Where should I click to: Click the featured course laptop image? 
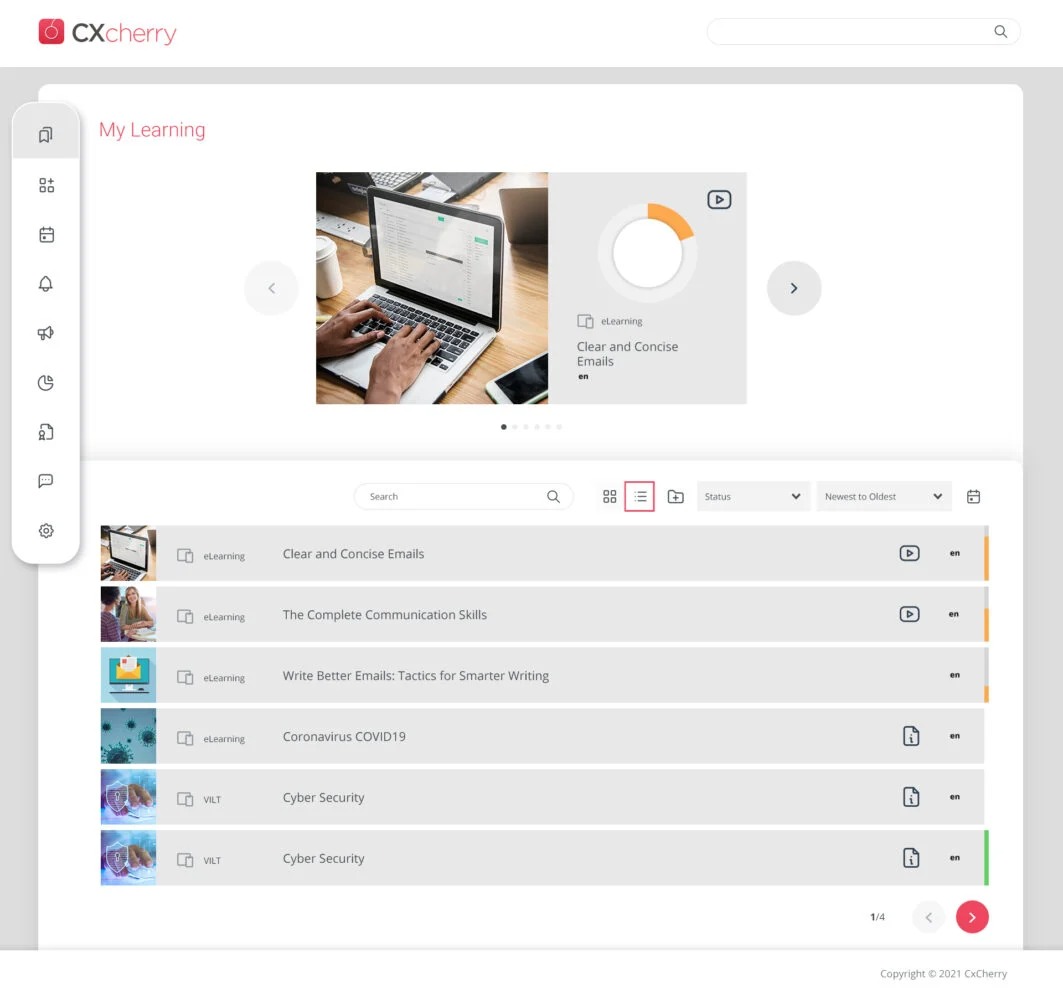[432, 288]
